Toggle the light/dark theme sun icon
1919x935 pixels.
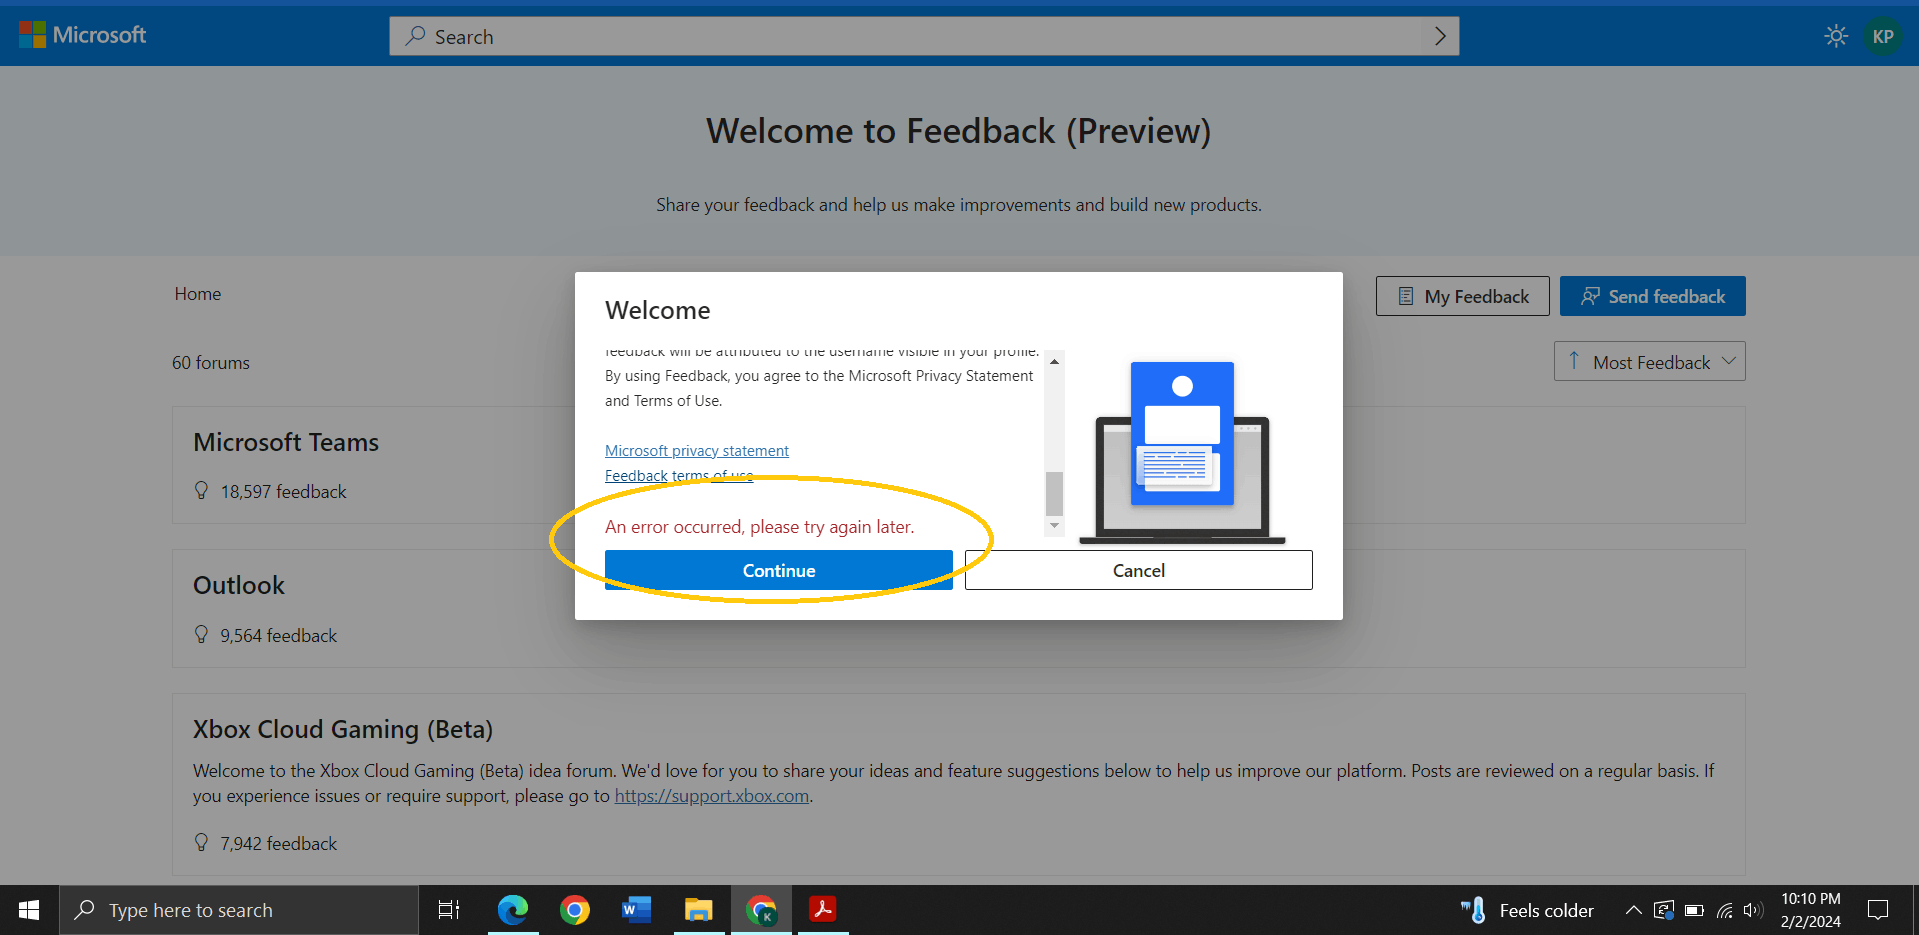click(x=1836, y=36)
